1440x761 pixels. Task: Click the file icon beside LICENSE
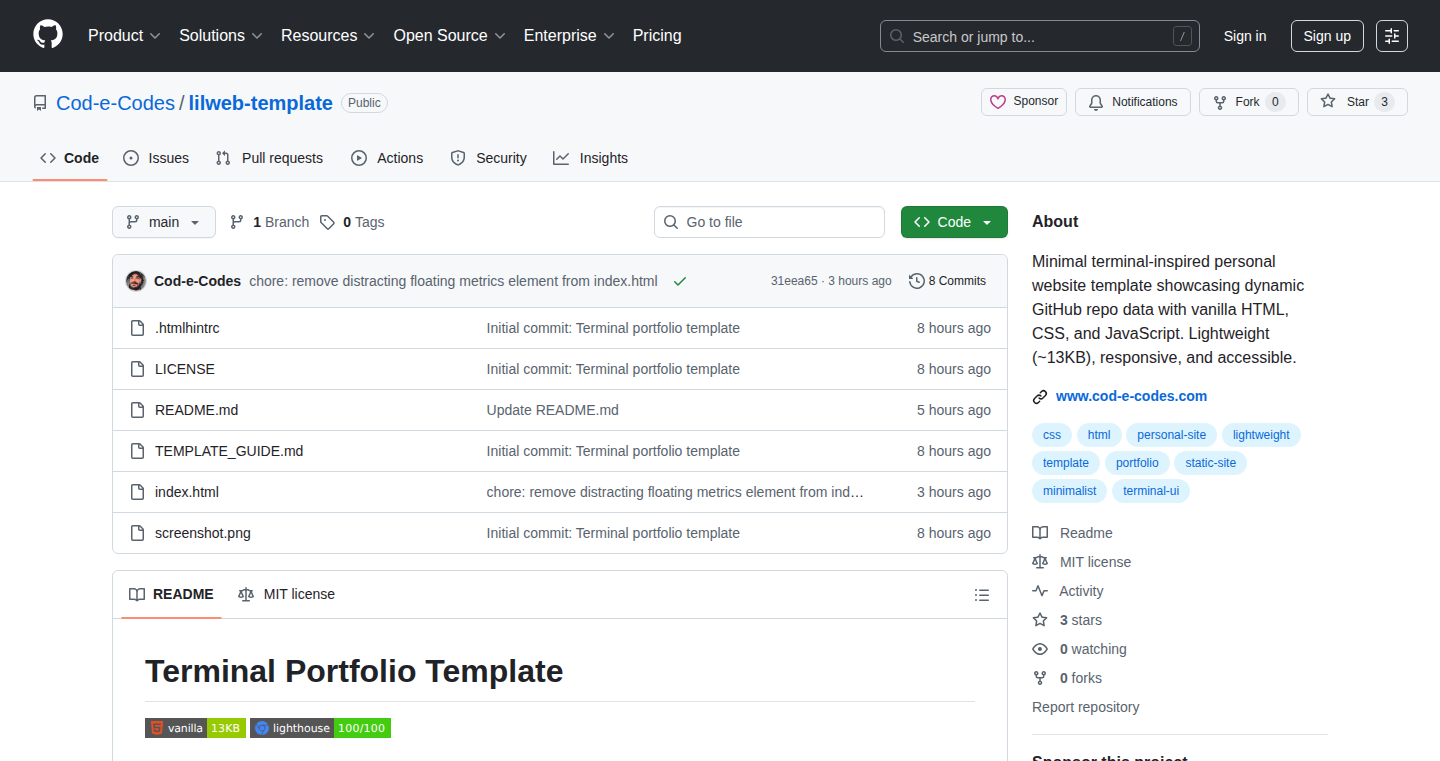click(x=138, y=369)
